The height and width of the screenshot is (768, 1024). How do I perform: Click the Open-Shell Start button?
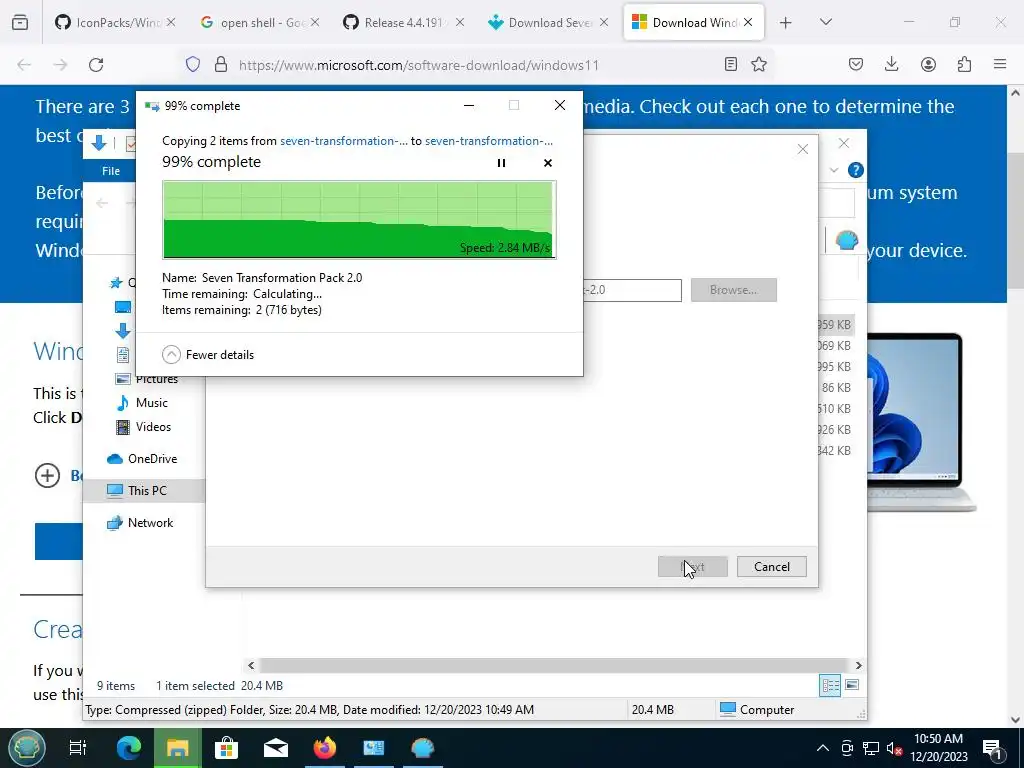pos(26,748)
